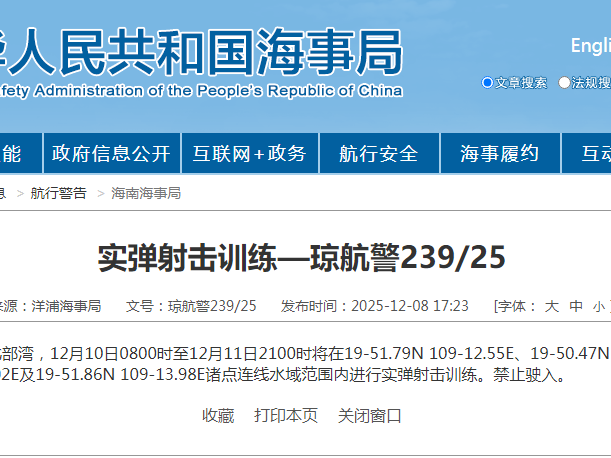Click the 海南海事局 breadcrumb link
Viewport: 611px width, 458px height.
(x=146, y=193)
